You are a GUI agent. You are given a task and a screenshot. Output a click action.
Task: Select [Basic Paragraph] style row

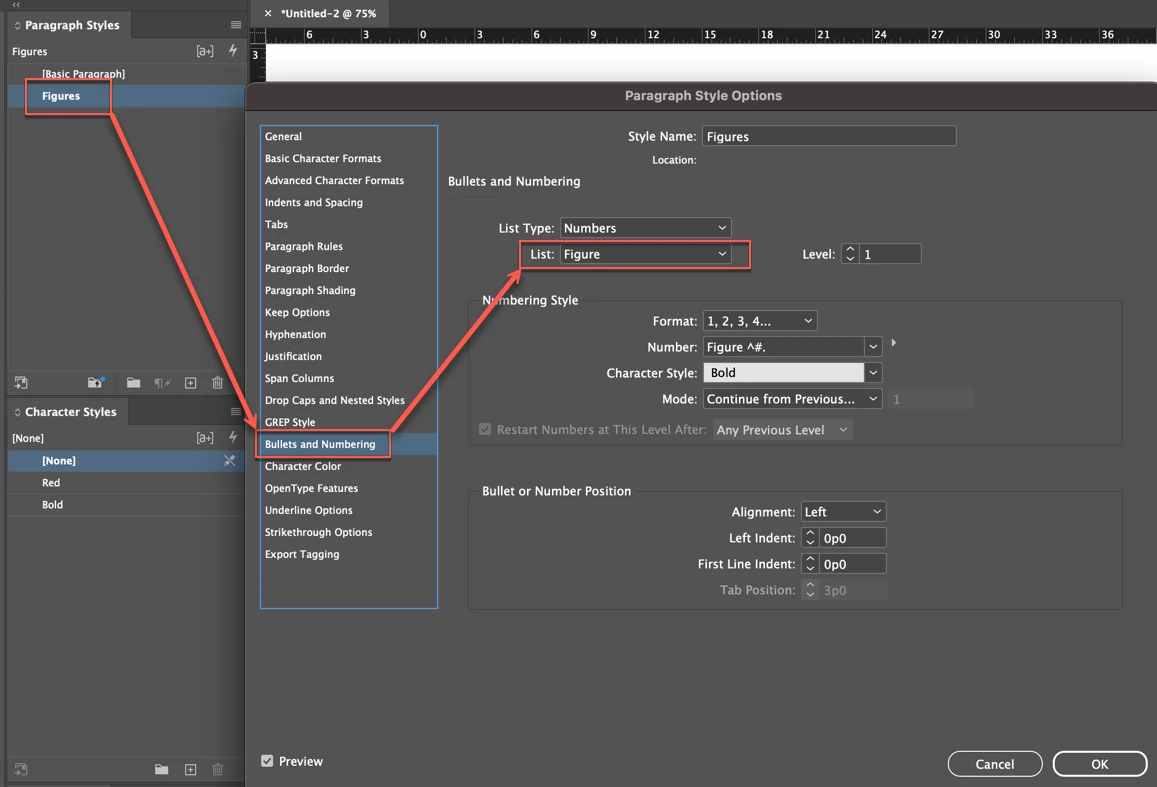(127, 74)
